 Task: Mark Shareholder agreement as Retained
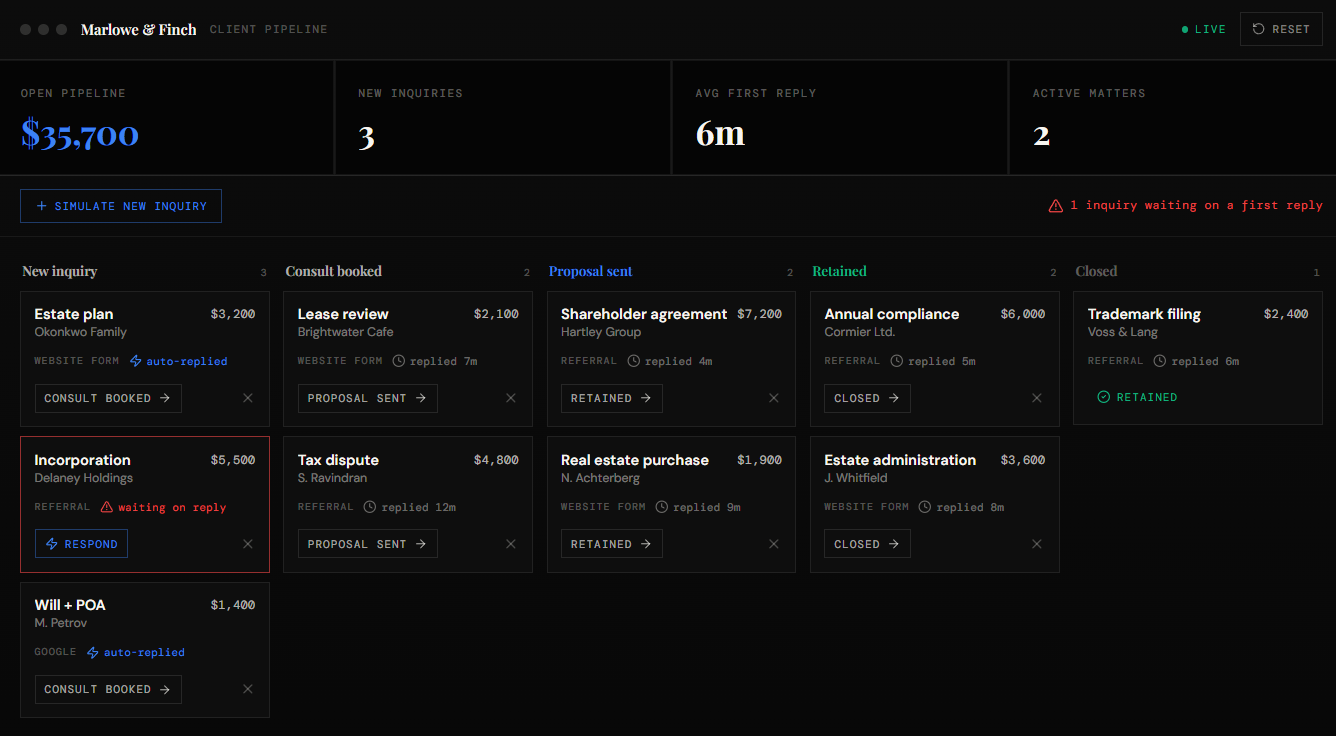[611, 398]
